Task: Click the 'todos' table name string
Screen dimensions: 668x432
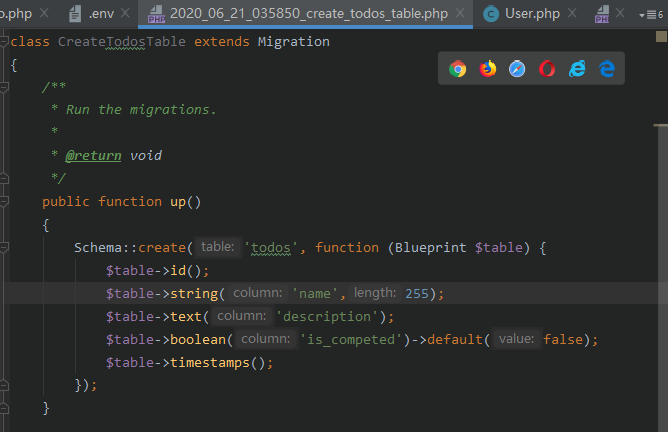Action: 271,248
